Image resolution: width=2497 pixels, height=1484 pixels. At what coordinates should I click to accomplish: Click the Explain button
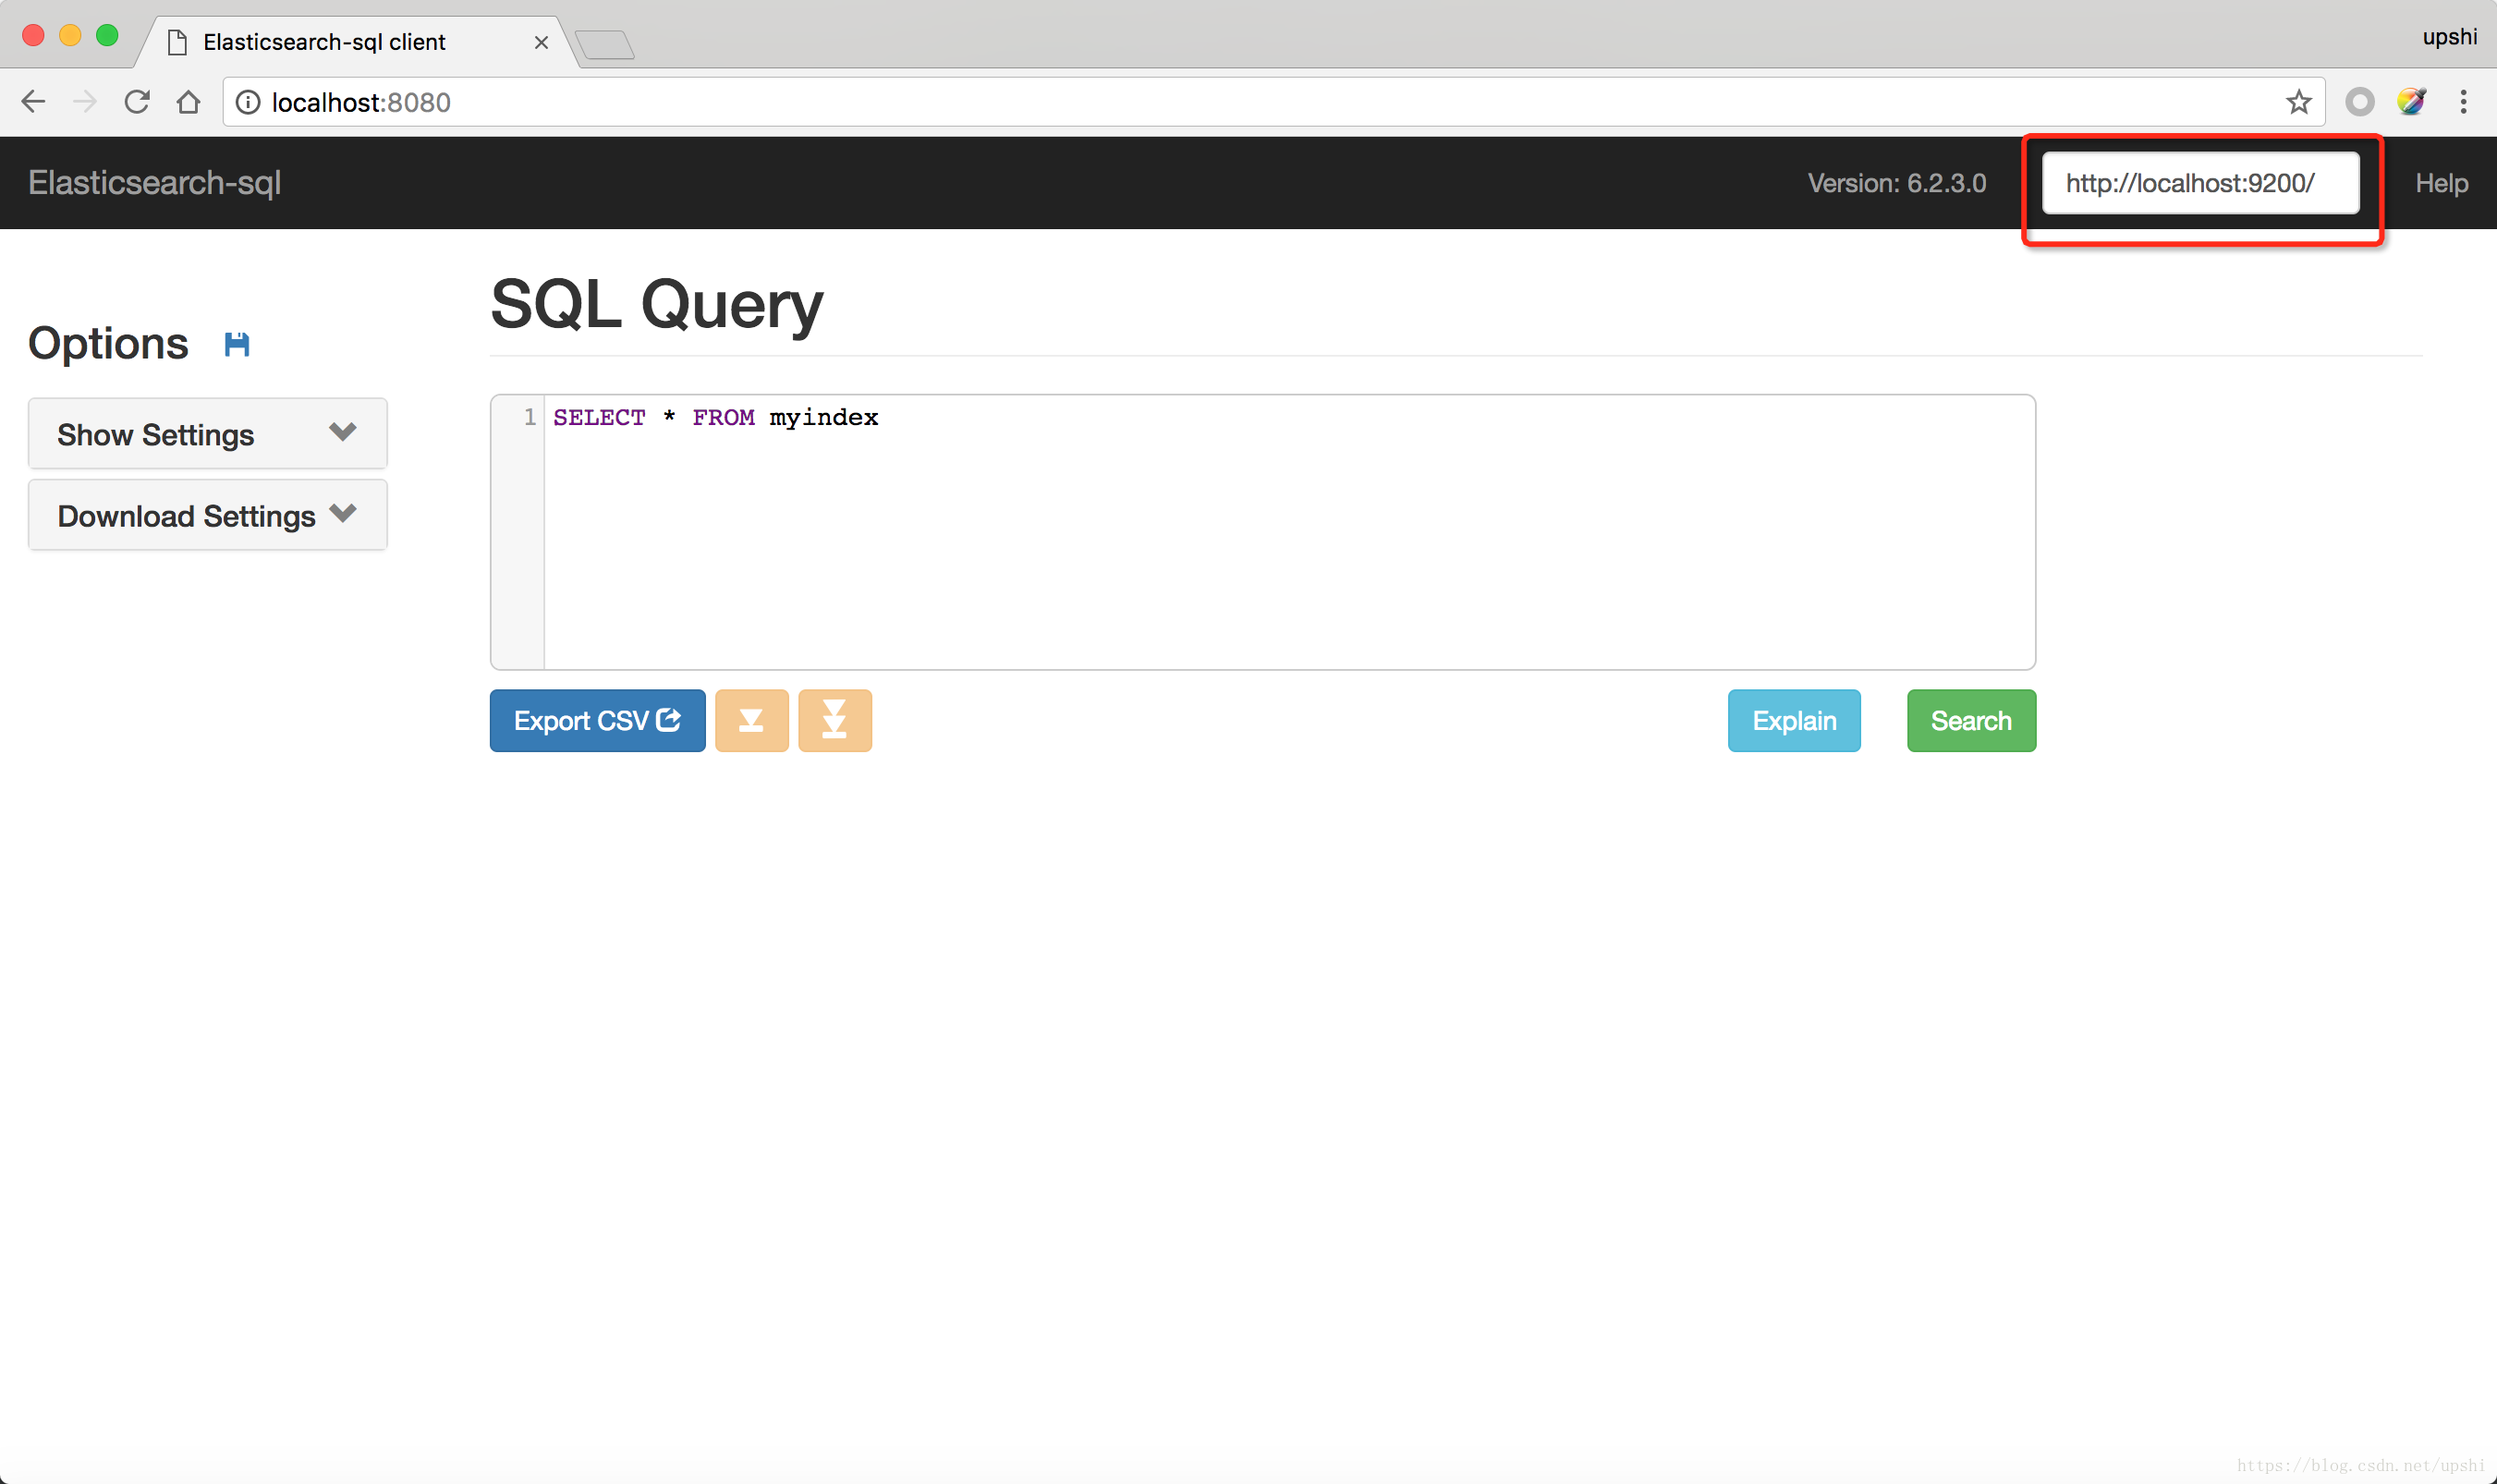click(1794, 720)
